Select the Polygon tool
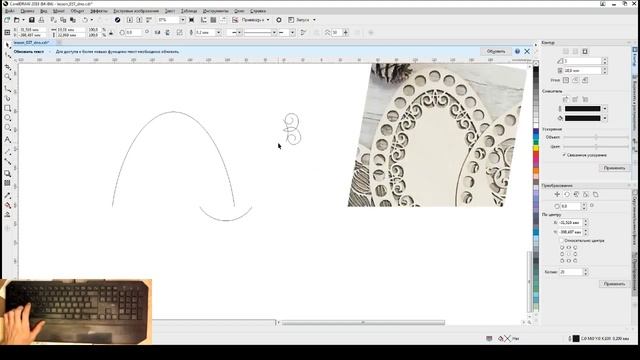 tap(7, 128)
